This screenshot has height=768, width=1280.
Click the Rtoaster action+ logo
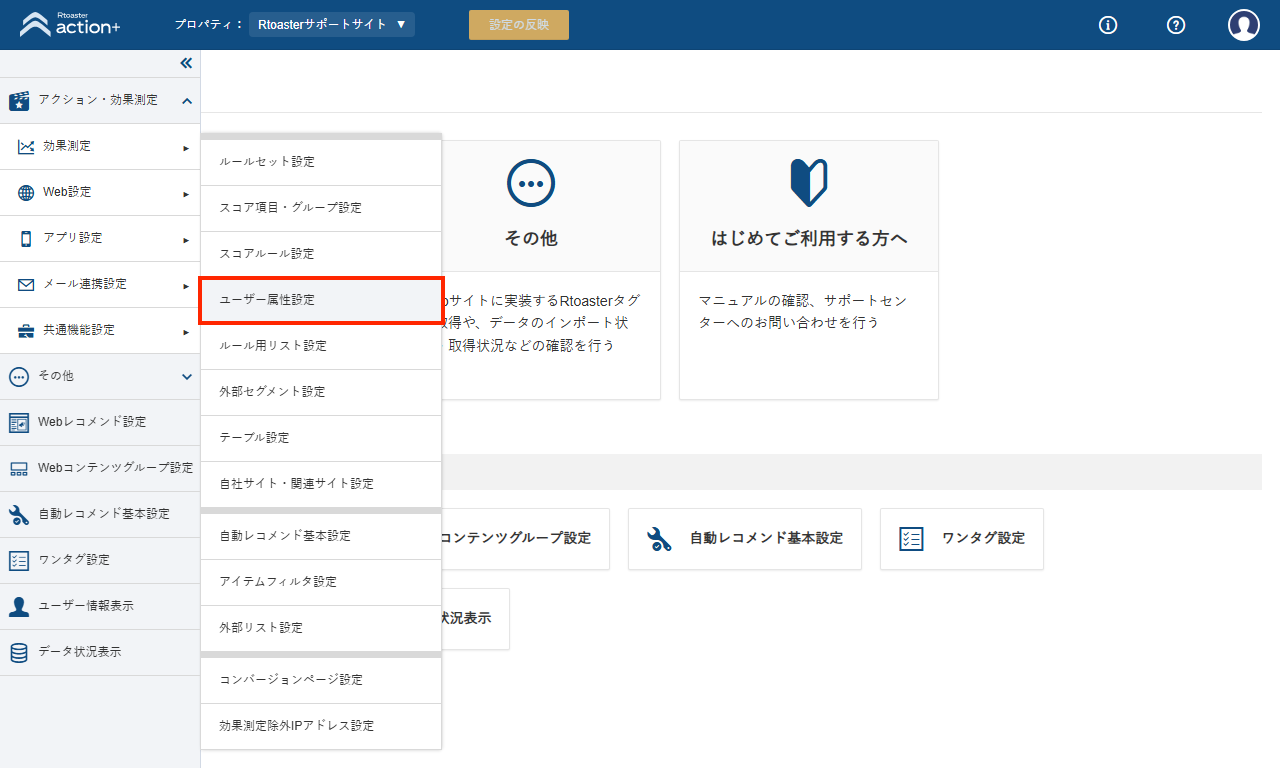[70, 24]
